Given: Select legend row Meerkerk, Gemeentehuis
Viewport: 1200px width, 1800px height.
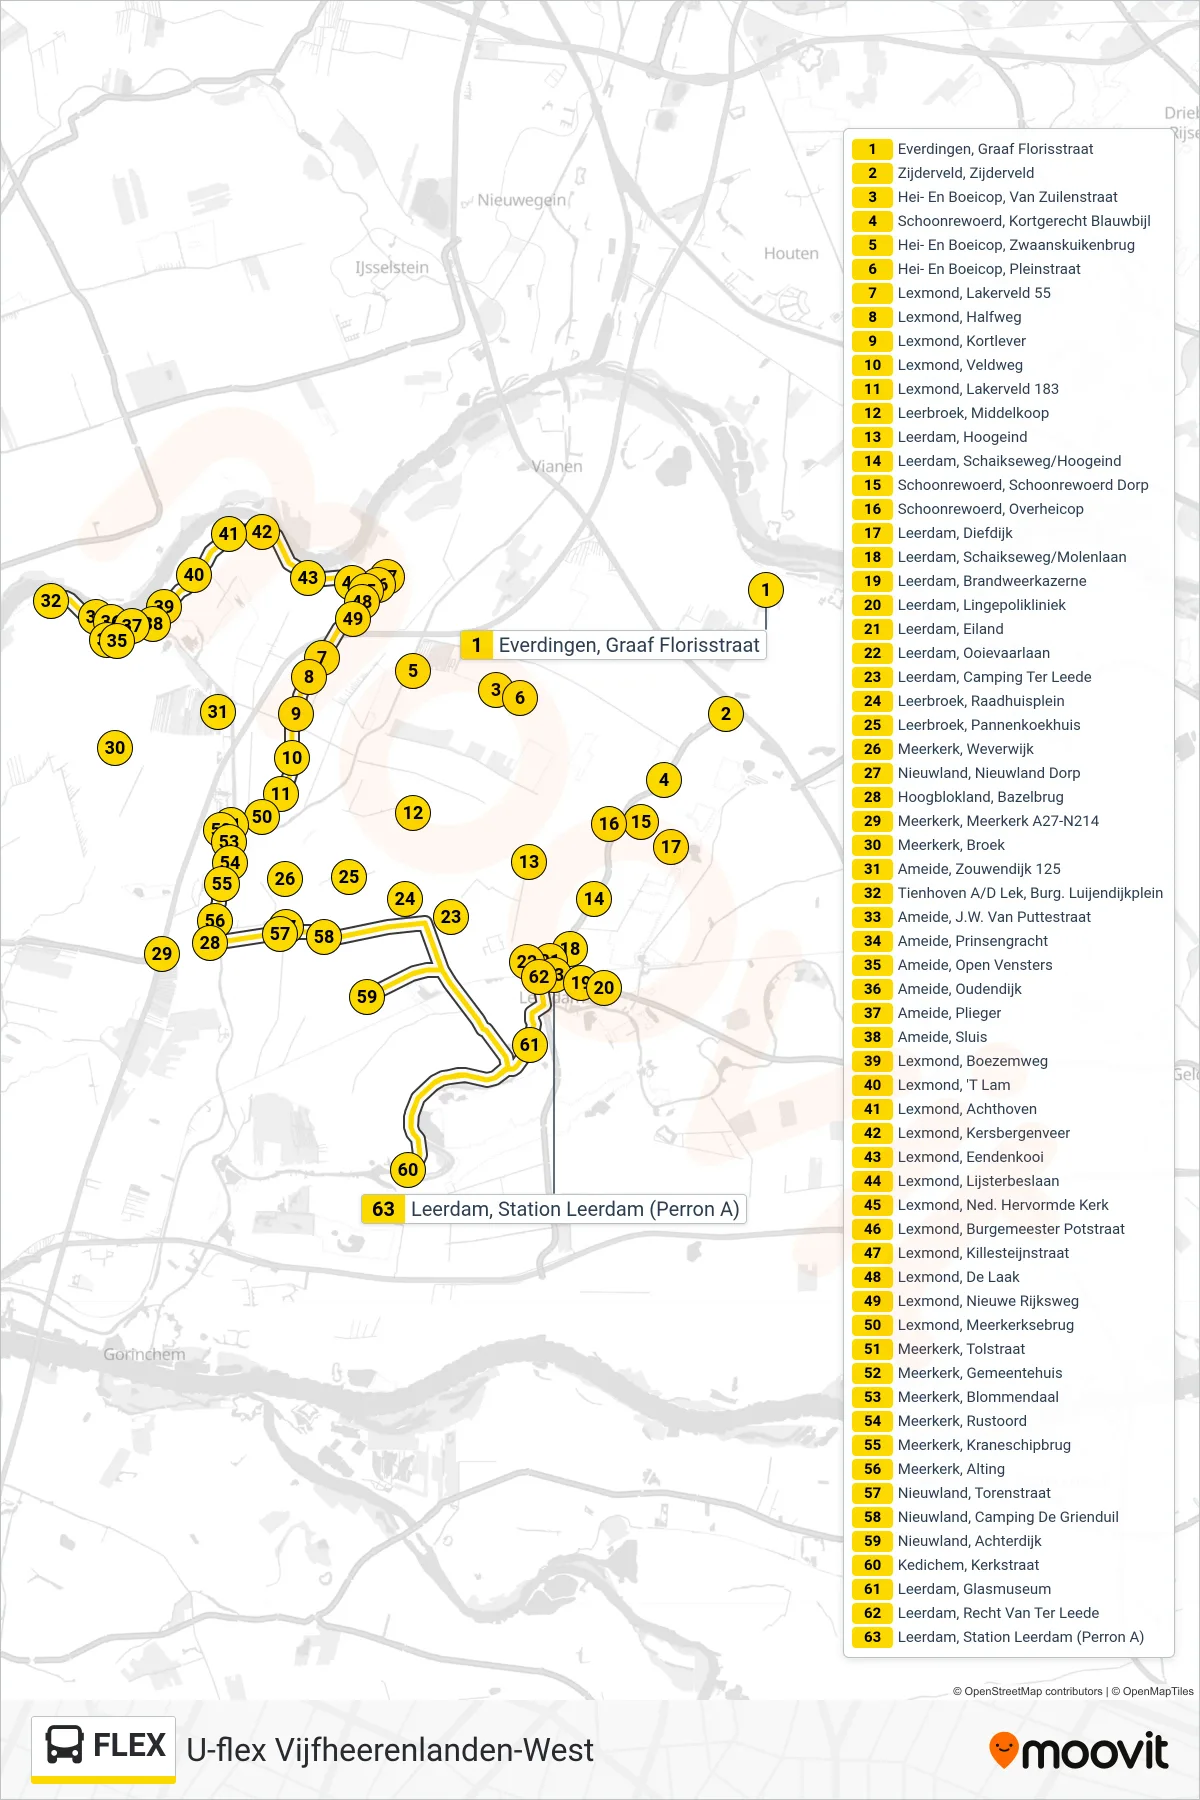Looking at the screenshot, I should click(x=1008, y=1373).
